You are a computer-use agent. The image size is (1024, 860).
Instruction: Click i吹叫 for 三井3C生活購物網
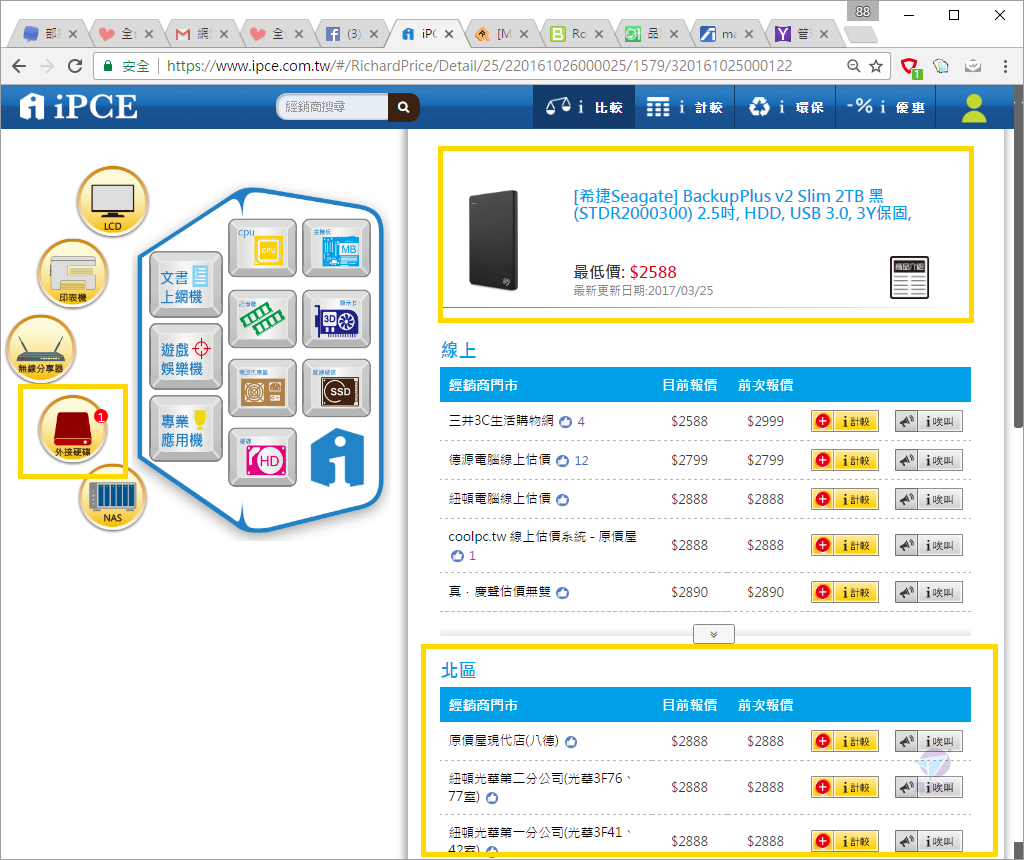(928, 421)
